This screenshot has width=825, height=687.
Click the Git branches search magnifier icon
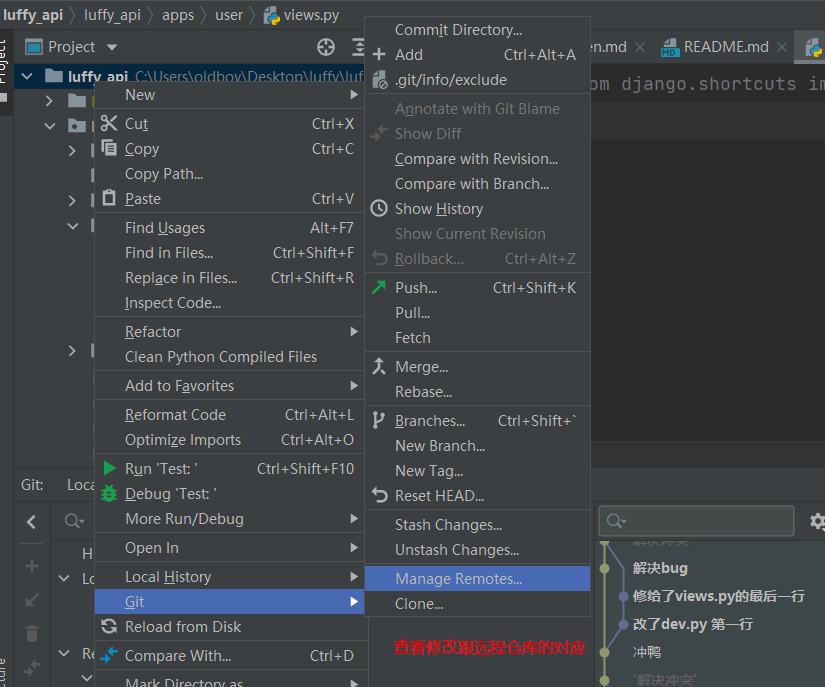[x=73, y=521]
